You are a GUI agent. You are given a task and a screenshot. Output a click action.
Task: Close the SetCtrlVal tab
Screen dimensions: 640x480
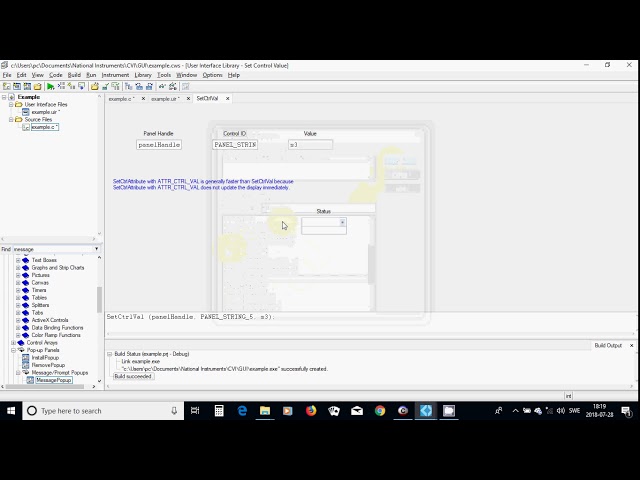coord(228,98)
